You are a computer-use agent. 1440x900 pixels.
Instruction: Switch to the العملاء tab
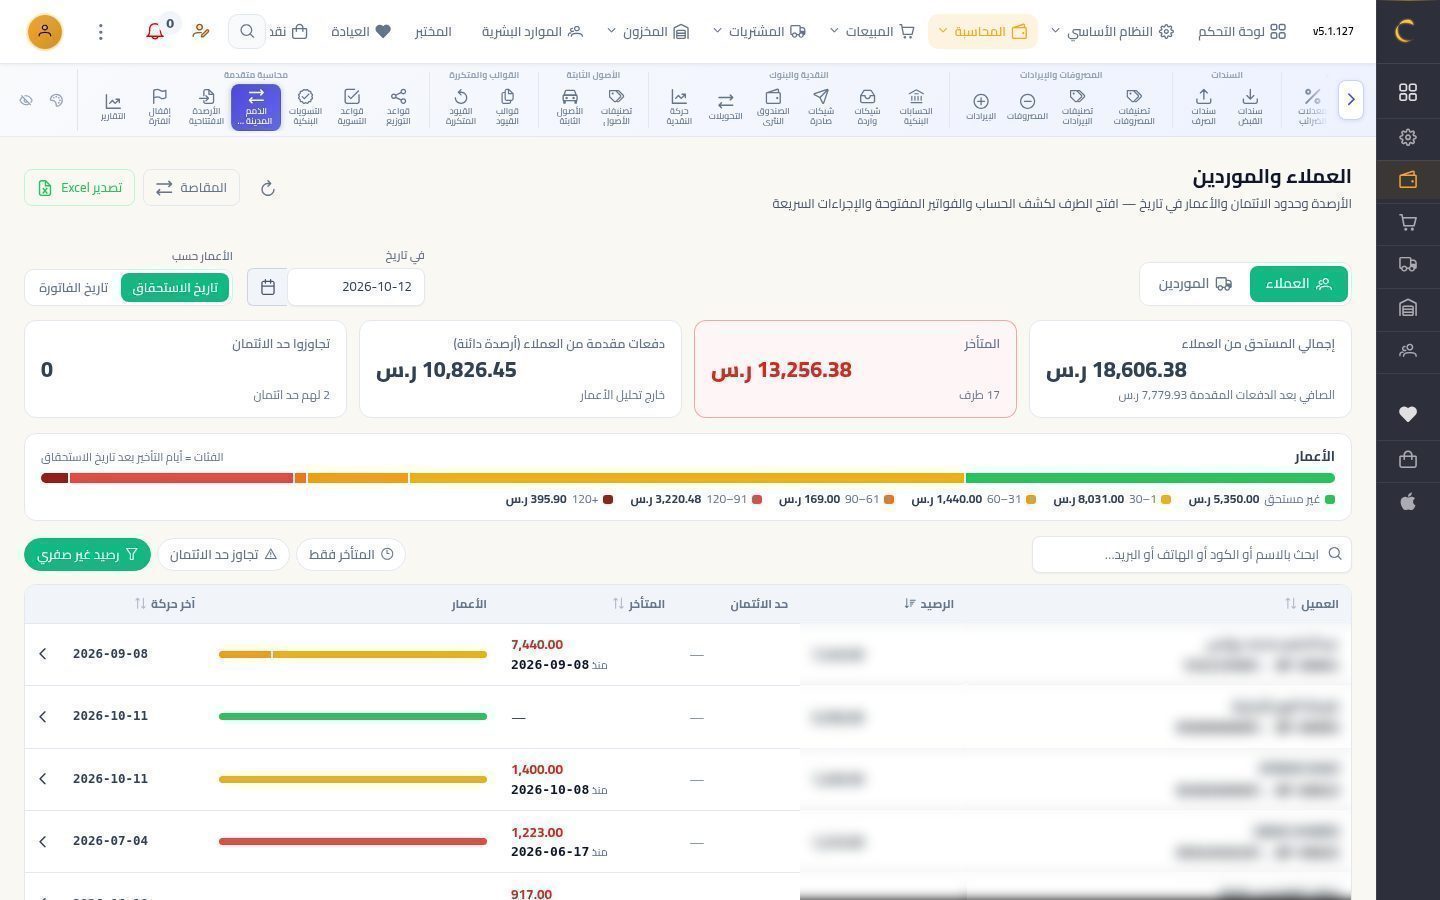click(x=1298, y=284)
